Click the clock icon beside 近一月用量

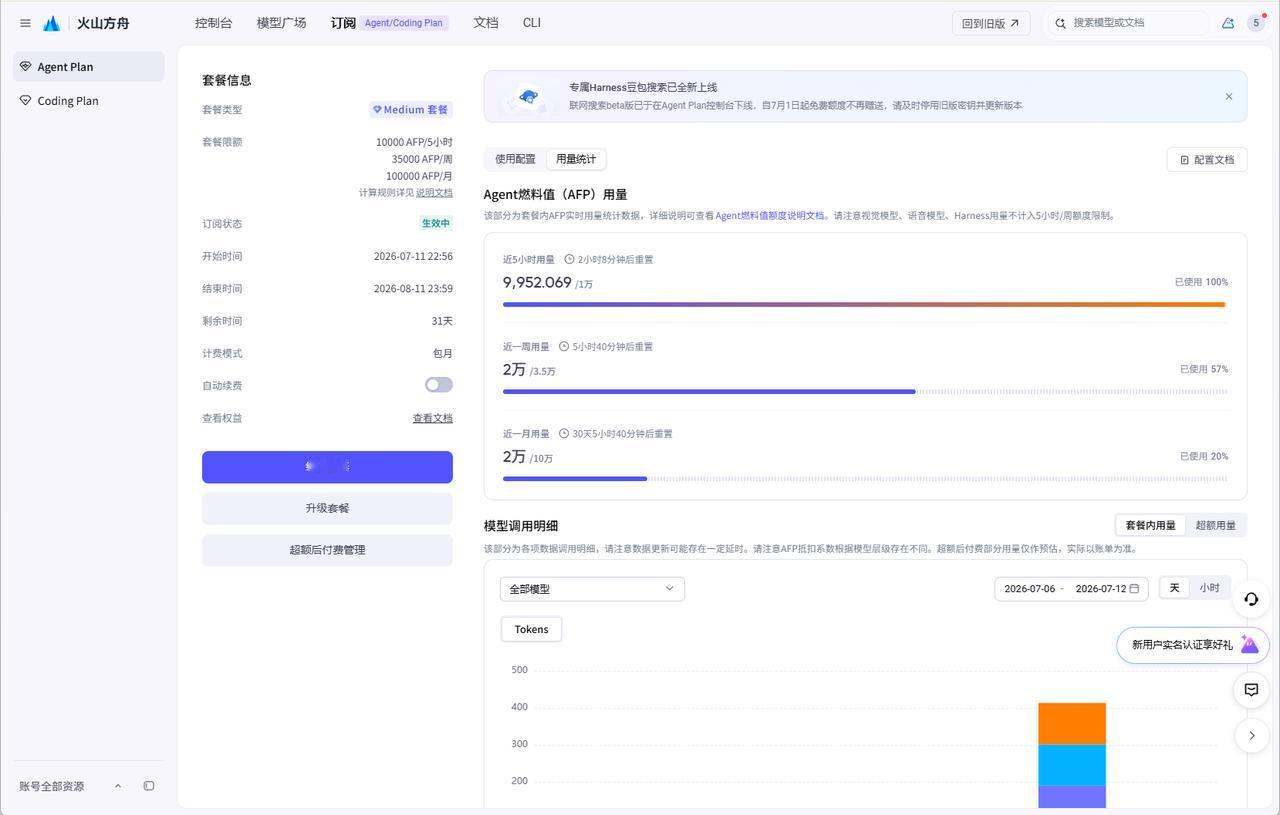(564, 434)
